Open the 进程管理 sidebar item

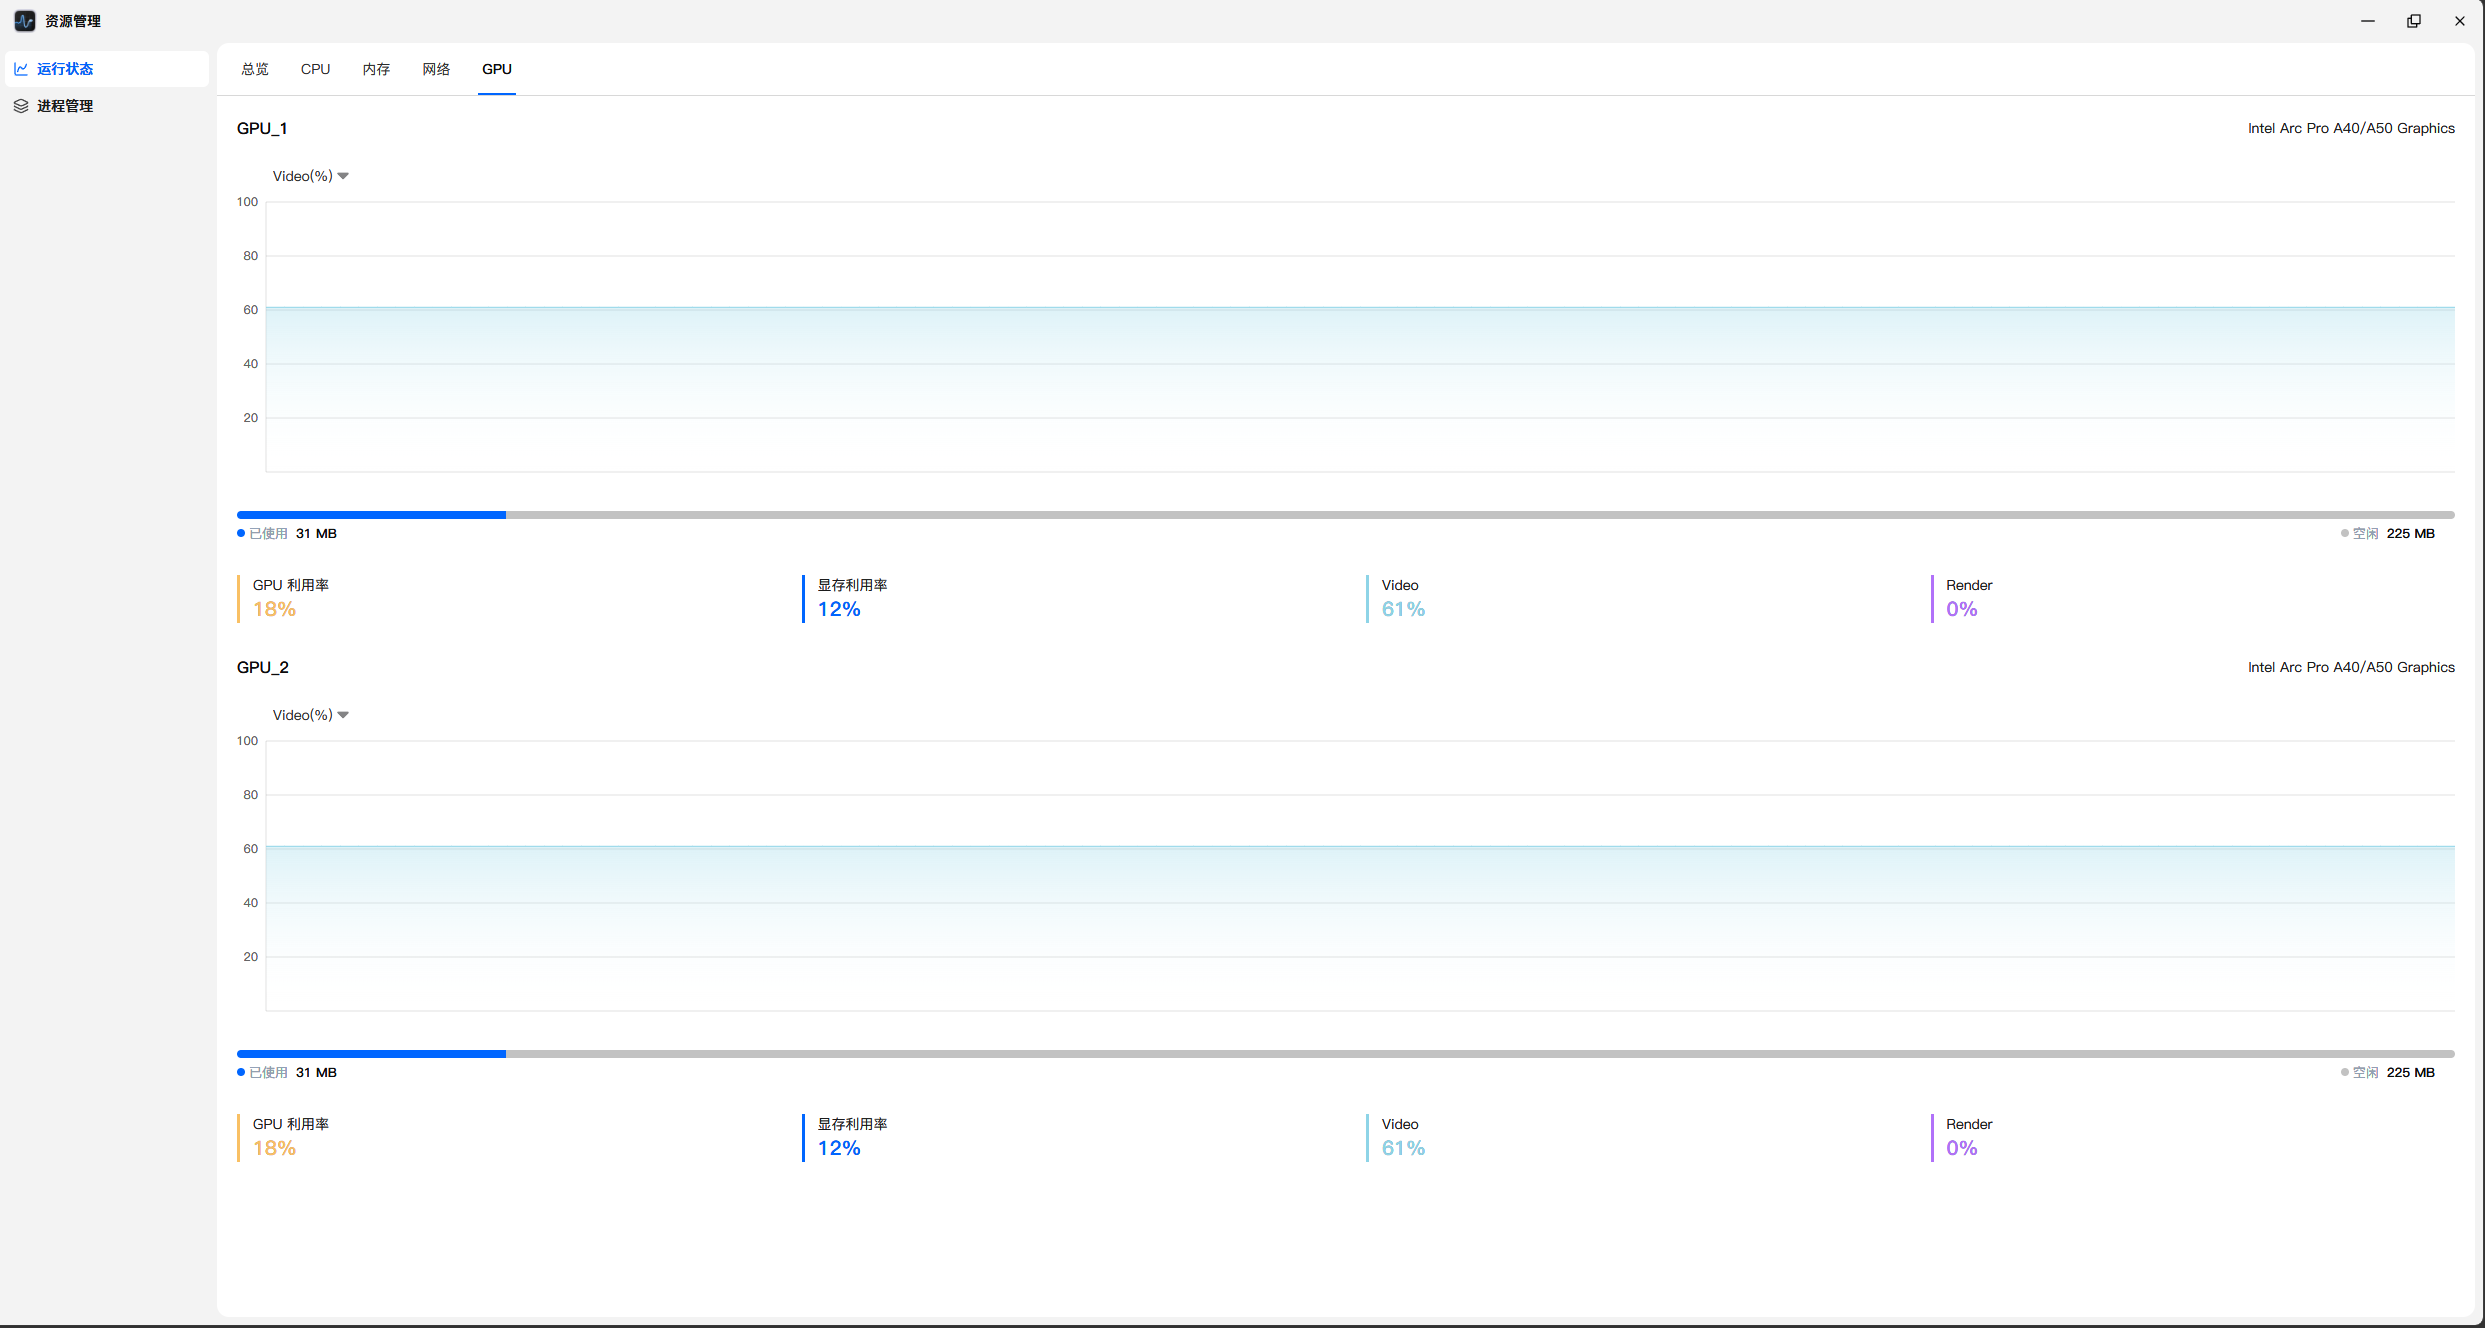pos(107,106)
